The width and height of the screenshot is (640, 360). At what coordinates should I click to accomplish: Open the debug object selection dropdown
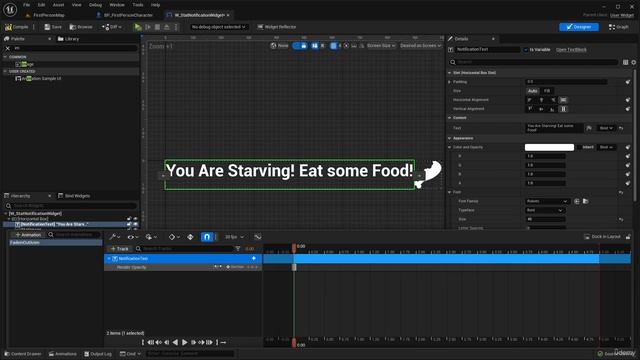pos(218,27)
